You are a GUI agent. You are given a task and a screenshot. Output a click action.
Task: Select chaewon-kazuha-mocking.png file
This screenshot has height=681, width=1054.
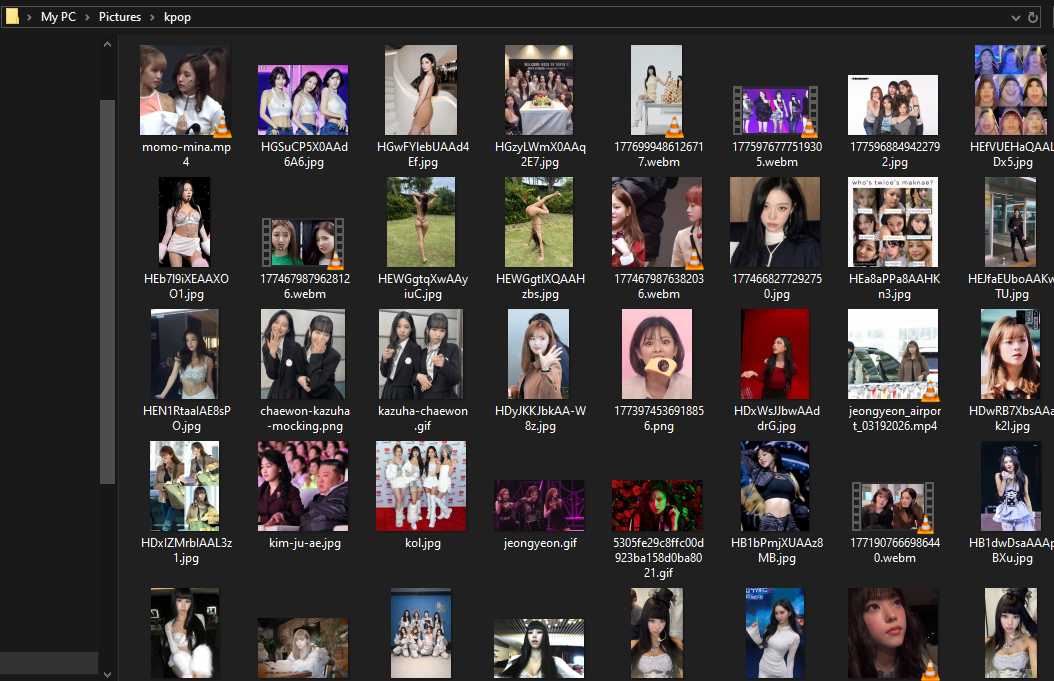click(x=303, y=354)
